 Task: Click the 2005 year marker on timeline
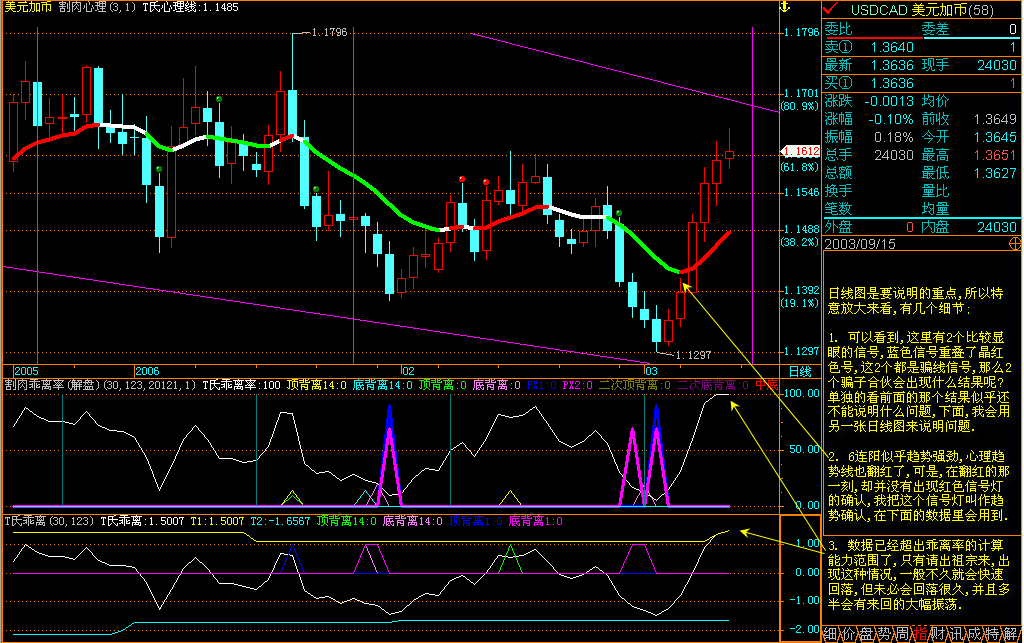pos(27,370)
